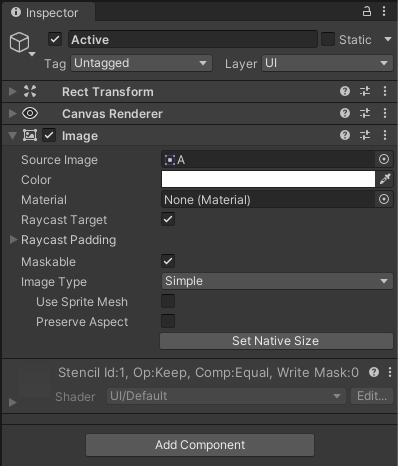Expand the Canvas Renderer component

13,113
